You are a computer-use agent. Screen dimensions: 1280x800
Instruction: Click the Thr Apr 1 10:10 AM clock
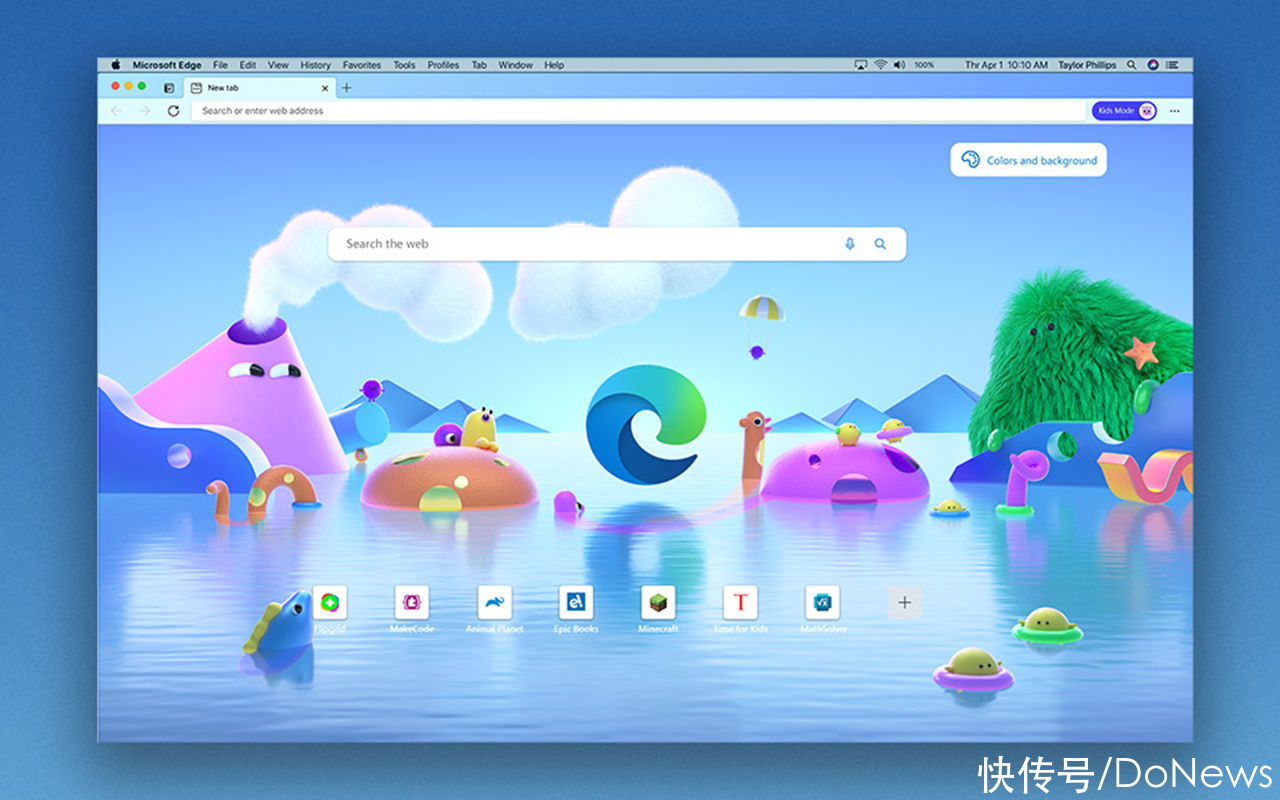click(x=1006, y=65)
